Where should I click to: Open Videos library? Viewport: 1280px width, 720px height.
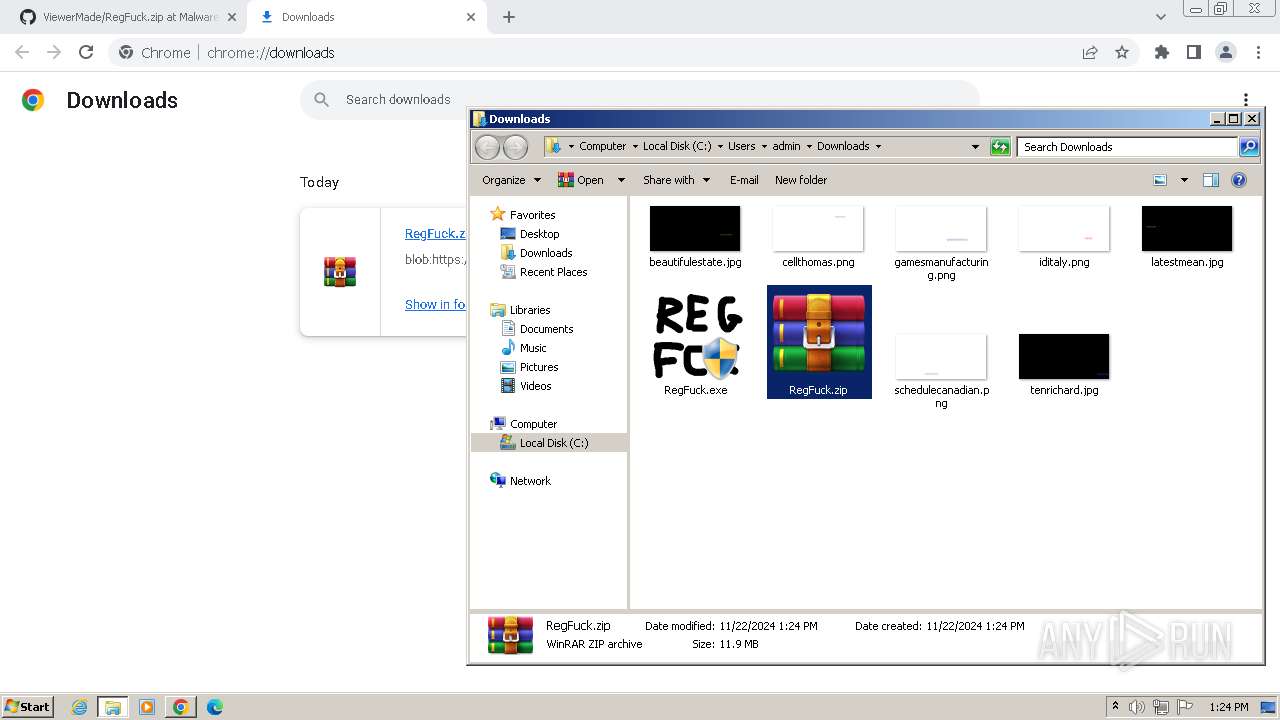535,386
